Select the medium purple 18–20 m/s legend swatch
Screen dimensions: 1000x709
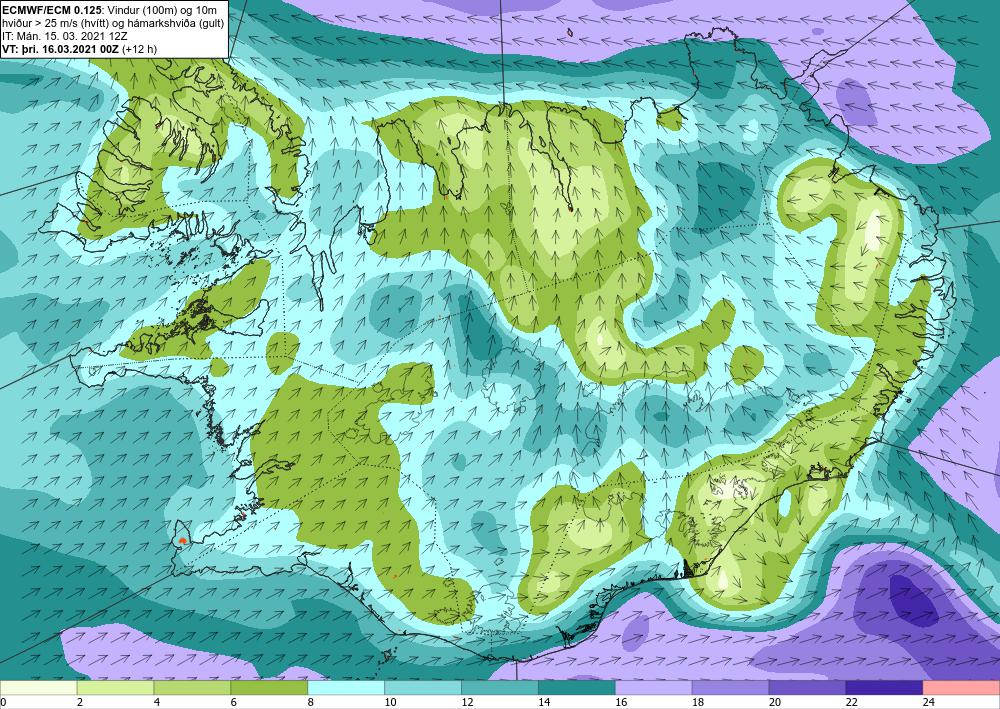[730, 688]
